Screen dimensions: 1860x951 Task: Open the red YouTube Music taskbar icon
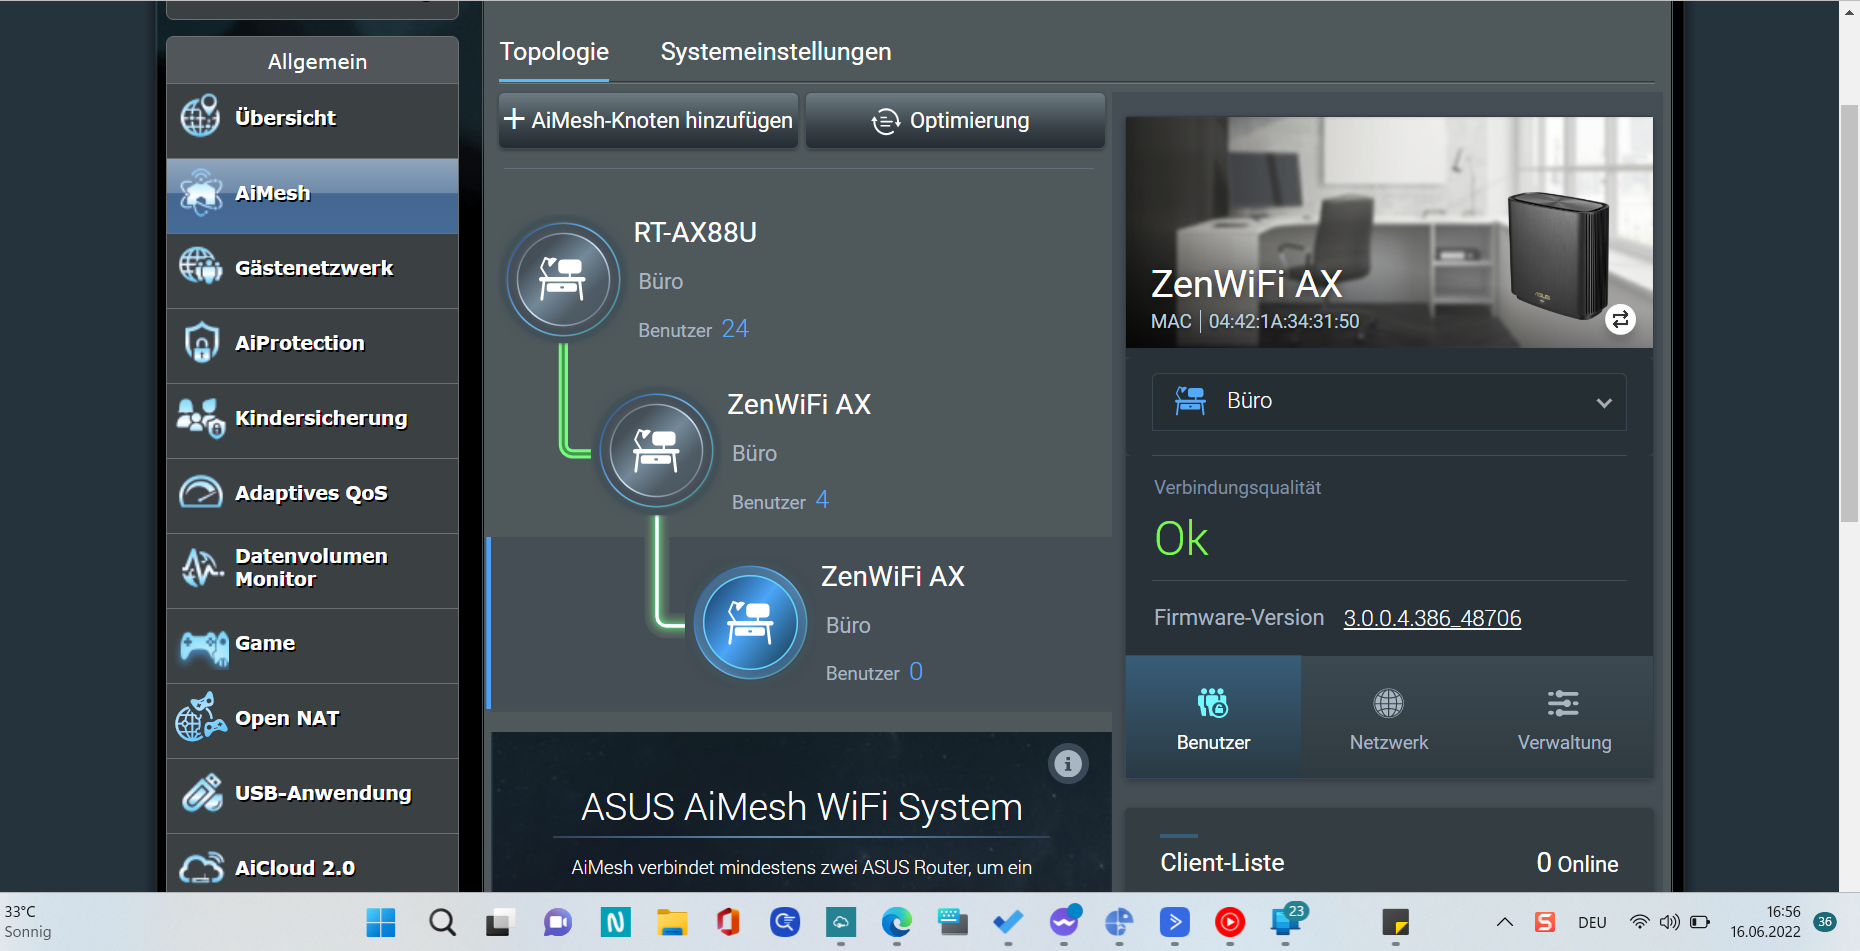pyautogui.click(x=1230, y=922)
